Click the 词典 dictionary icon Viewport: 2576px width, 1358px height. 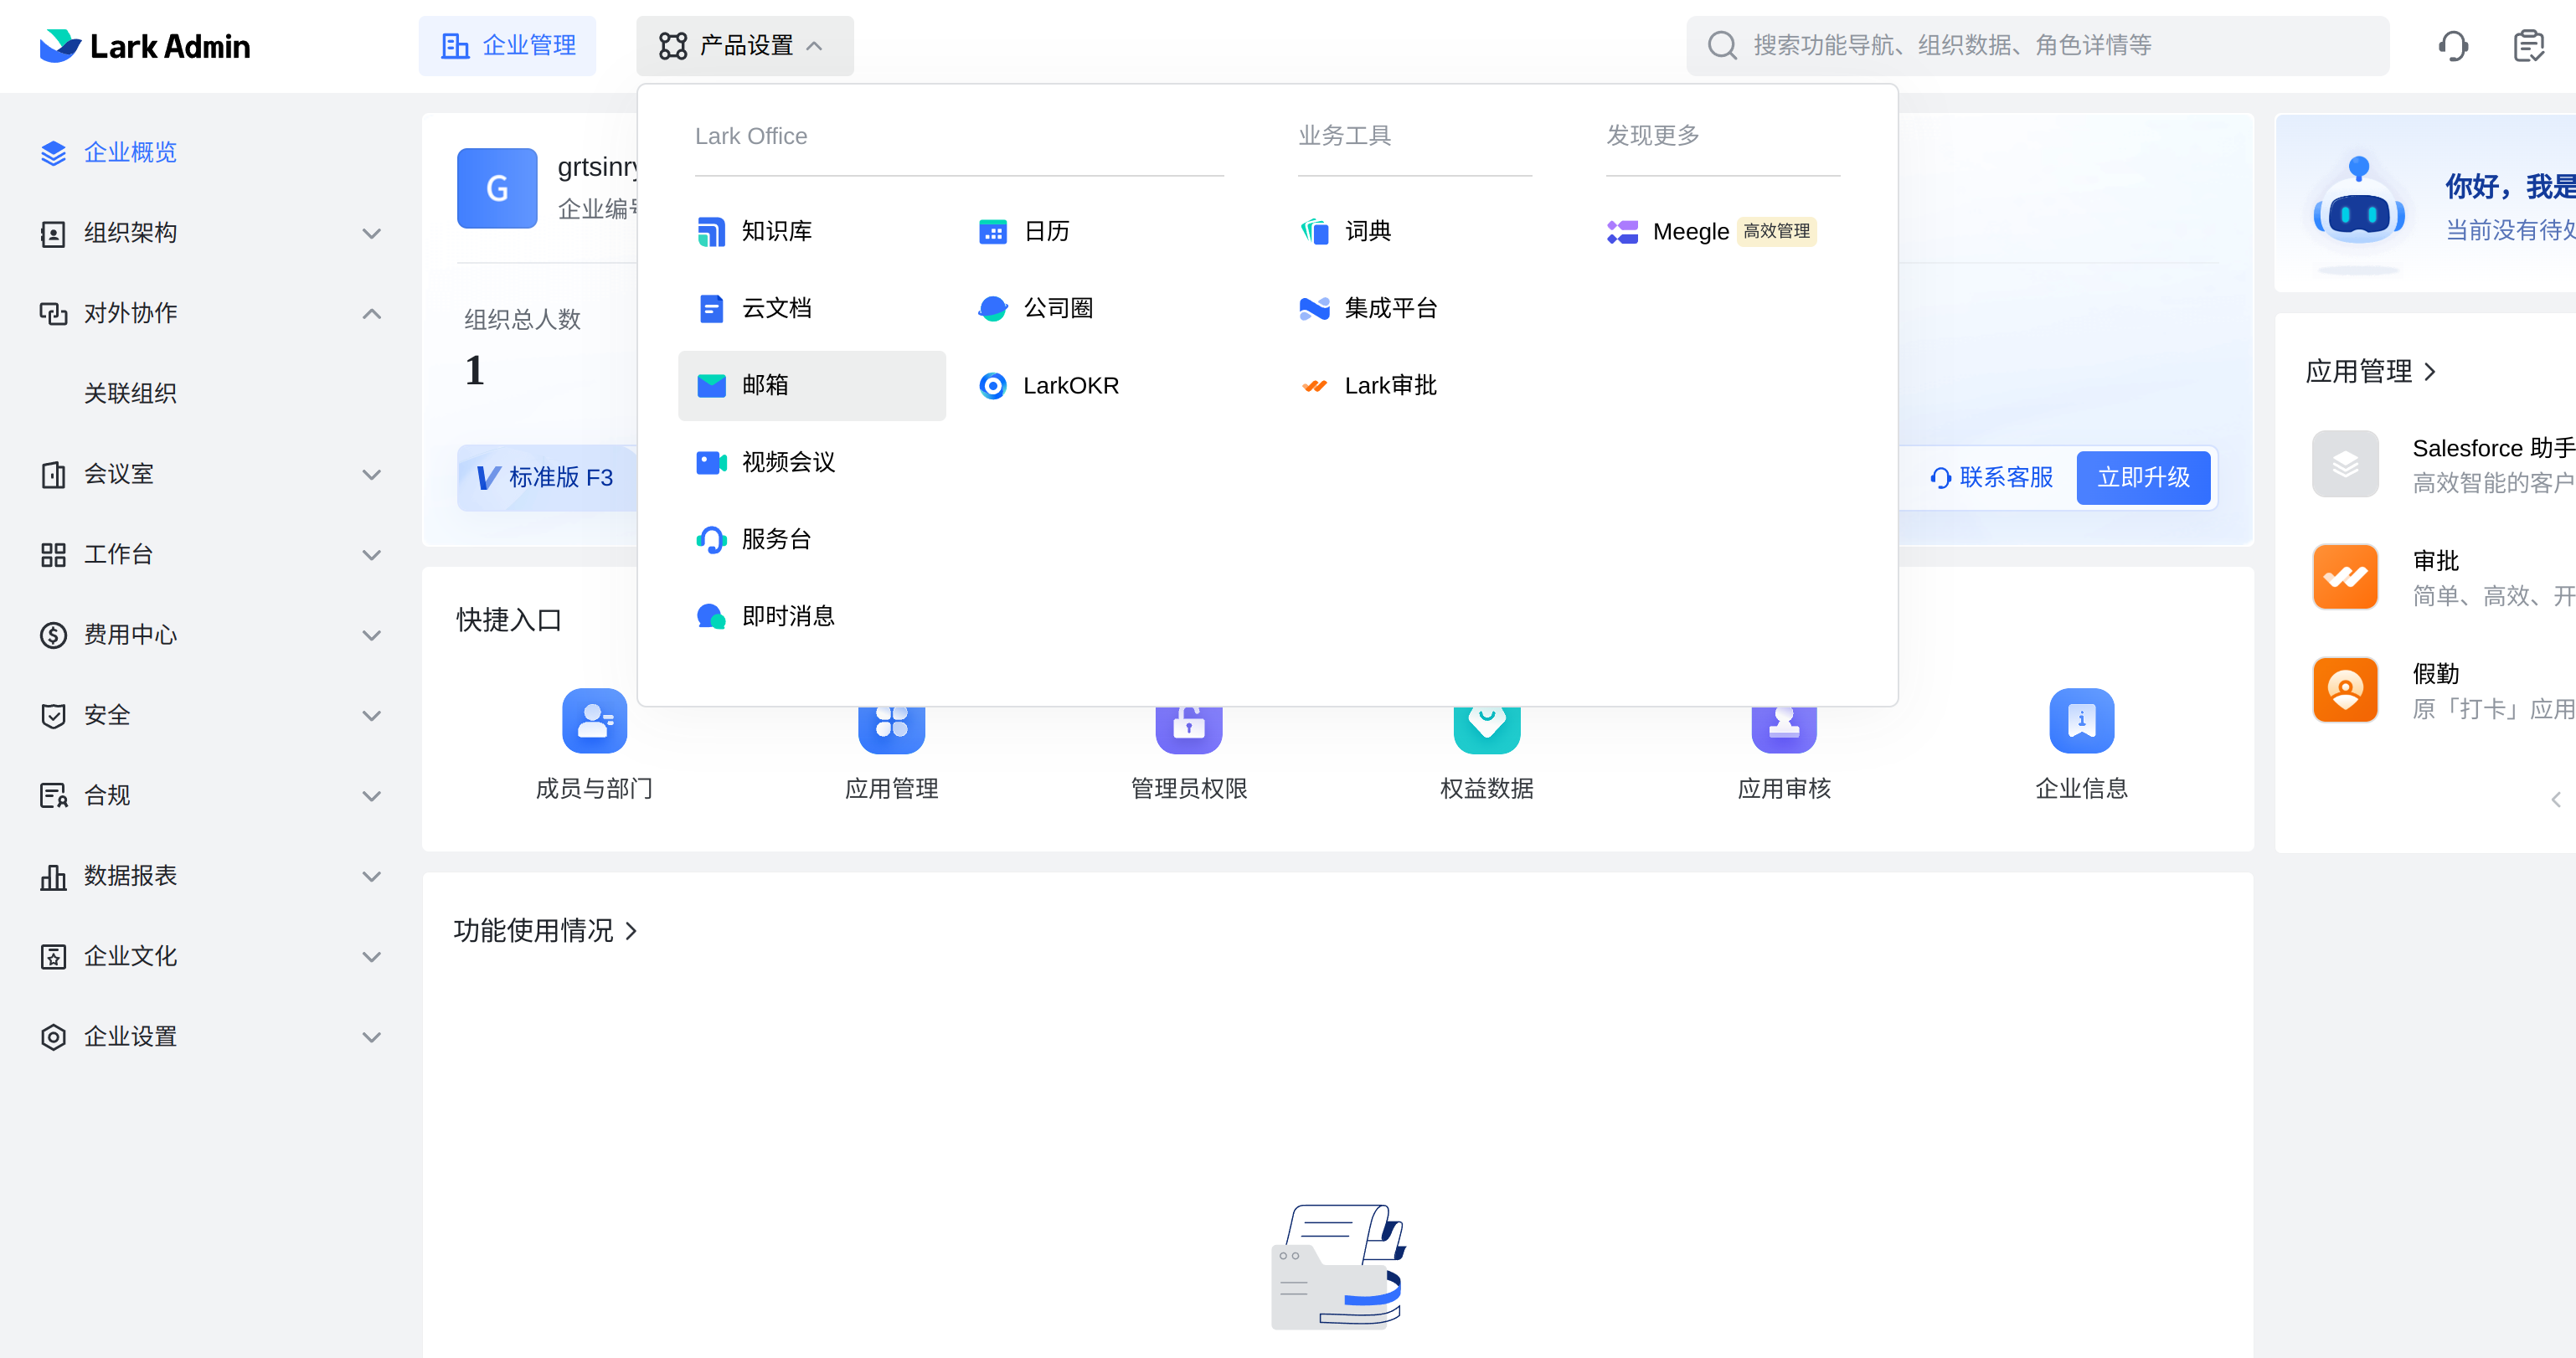point(1315,232)
